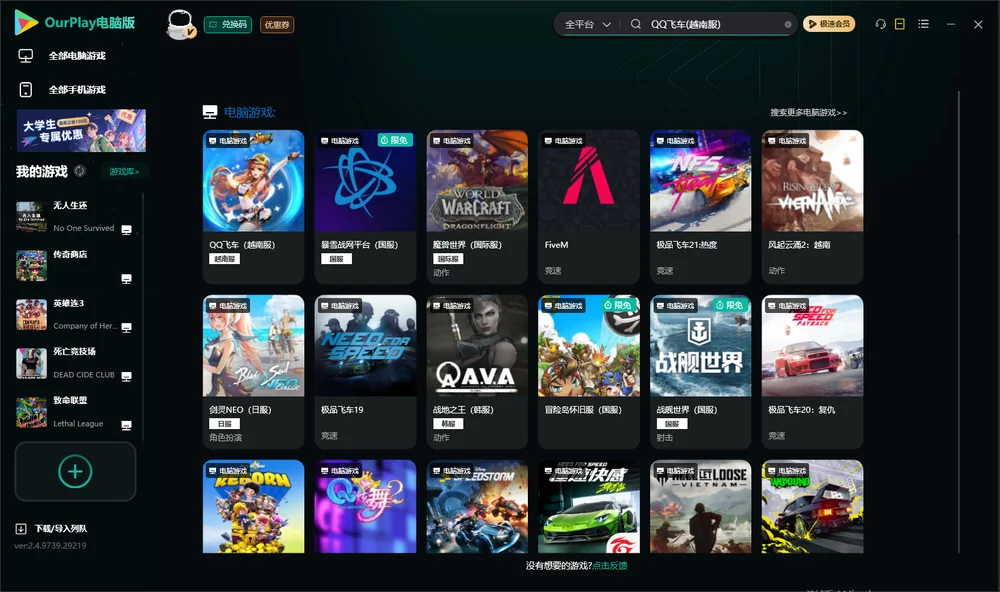Click 点击反馈 feedback link
Image resolution: width=1000 pixels, height=592 pixels.
610,566
